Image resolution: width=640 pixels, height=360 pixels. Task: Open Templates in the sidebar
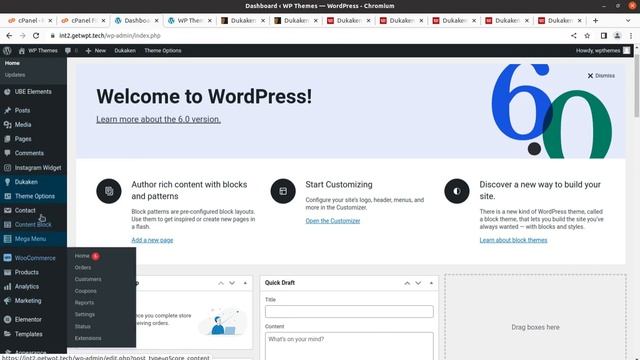[x=29, y=334]
